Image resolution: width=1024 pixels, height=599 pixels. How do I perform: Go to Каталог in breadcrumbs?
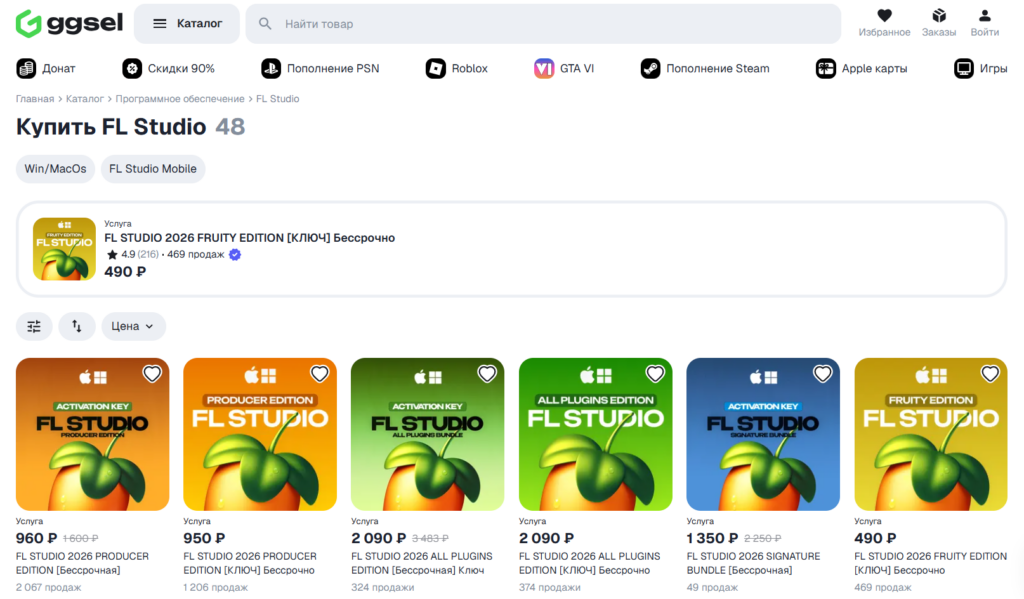click(85, 99)
